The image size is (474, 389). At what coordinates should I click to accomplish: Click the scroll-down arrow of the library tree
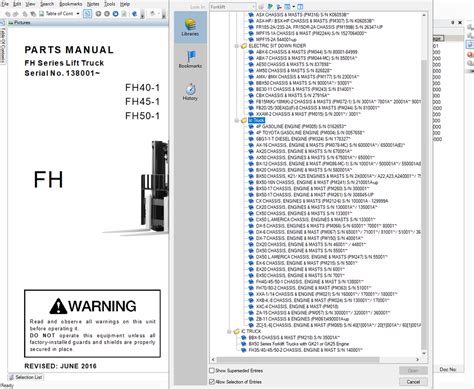coord(424,353)
